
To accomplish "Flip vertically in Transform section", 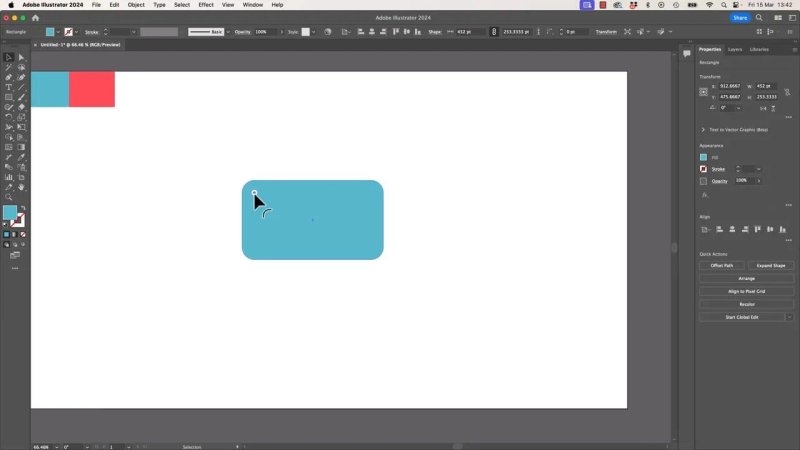I will point(773,108).
